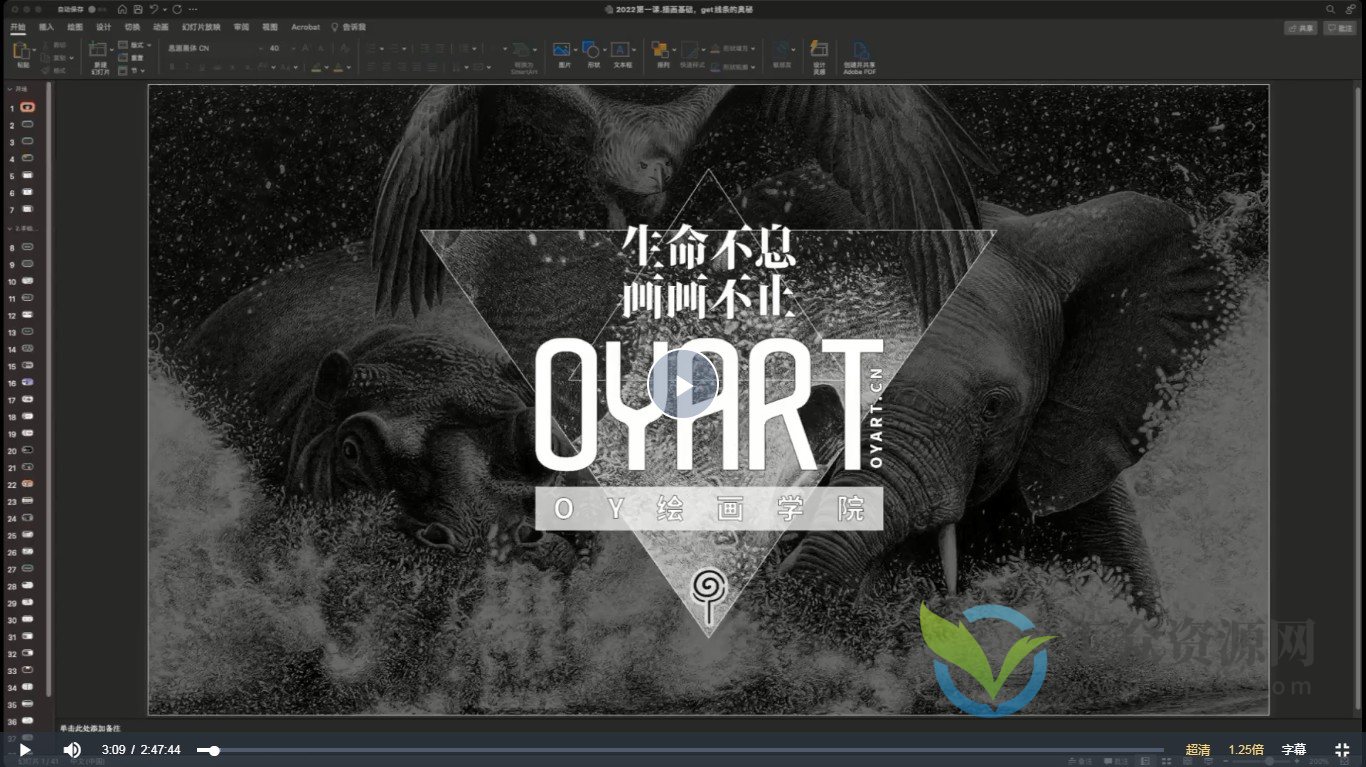The image size is (1366, 767).
Task: Click the home icon in the title bar
Action: [x=122, y=9]
